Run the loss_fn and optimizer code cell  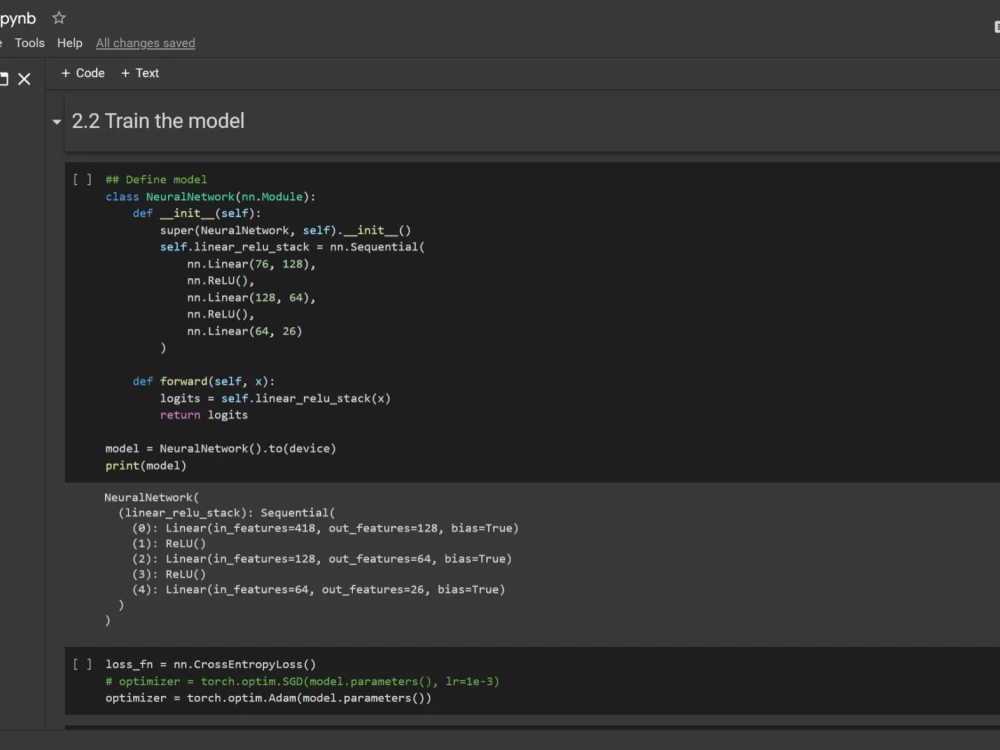pyautogui.click(x=83, y=663)
